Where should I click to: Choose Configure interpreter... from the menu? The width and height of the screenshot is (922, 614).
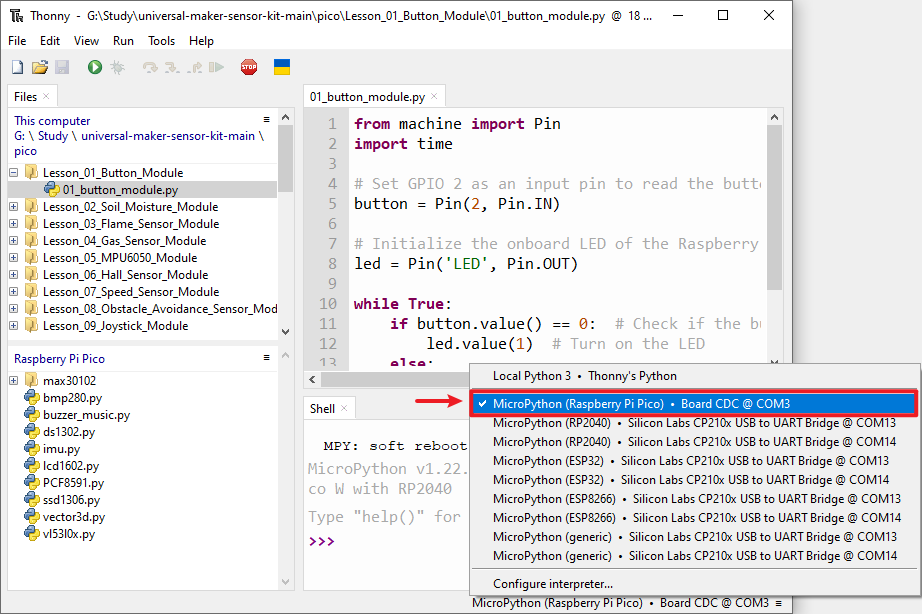pos(694,584)
